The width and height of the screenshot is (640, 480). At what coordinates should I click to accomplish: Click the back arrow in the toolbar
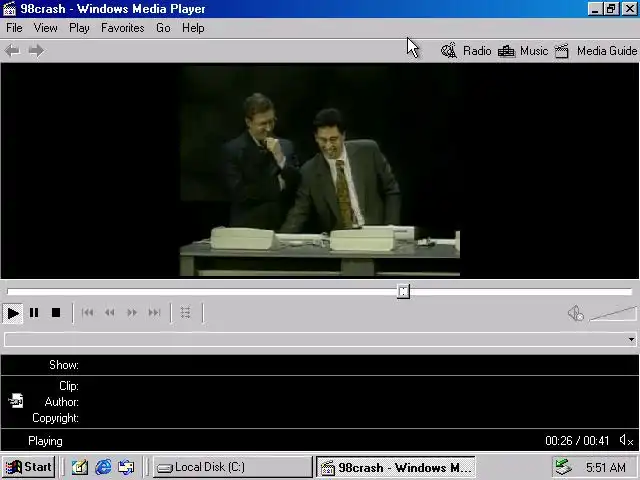click(x=12, y=51)
